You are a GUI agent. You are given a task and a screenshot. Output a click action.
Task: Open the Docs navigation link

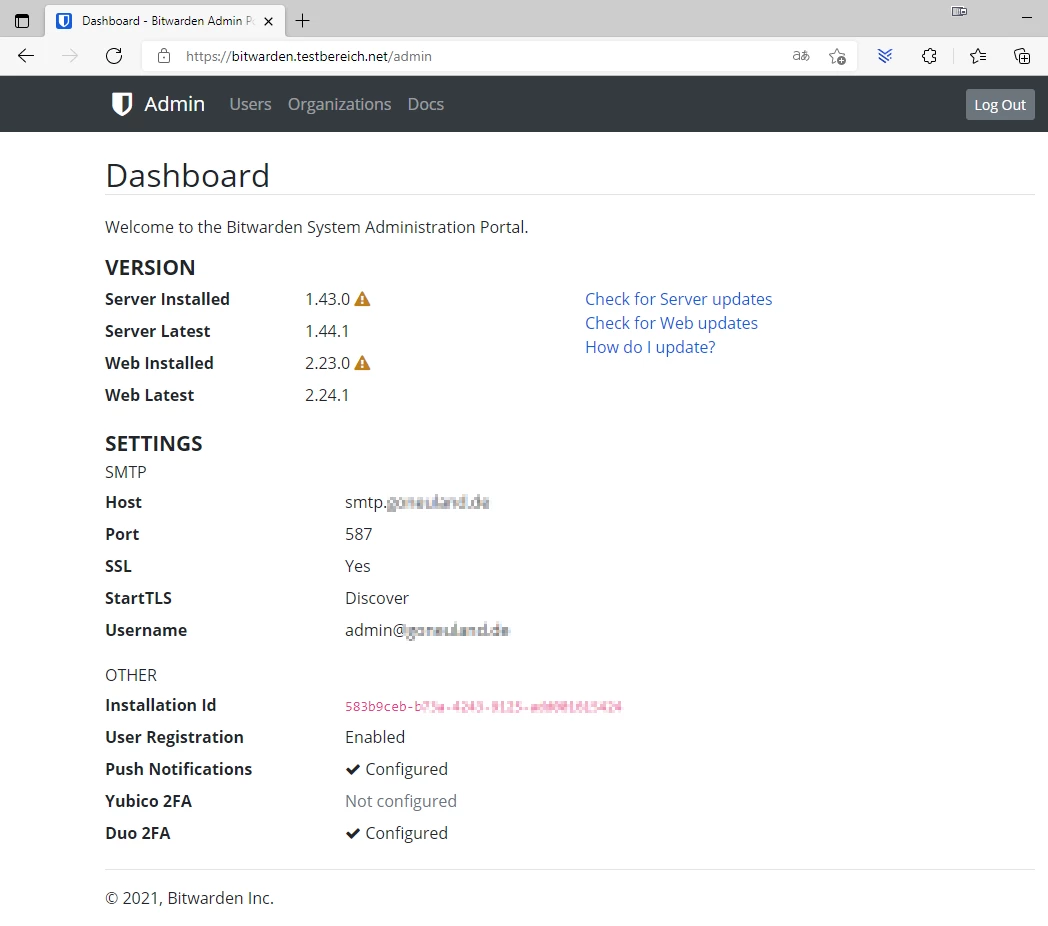click(425, 104)
